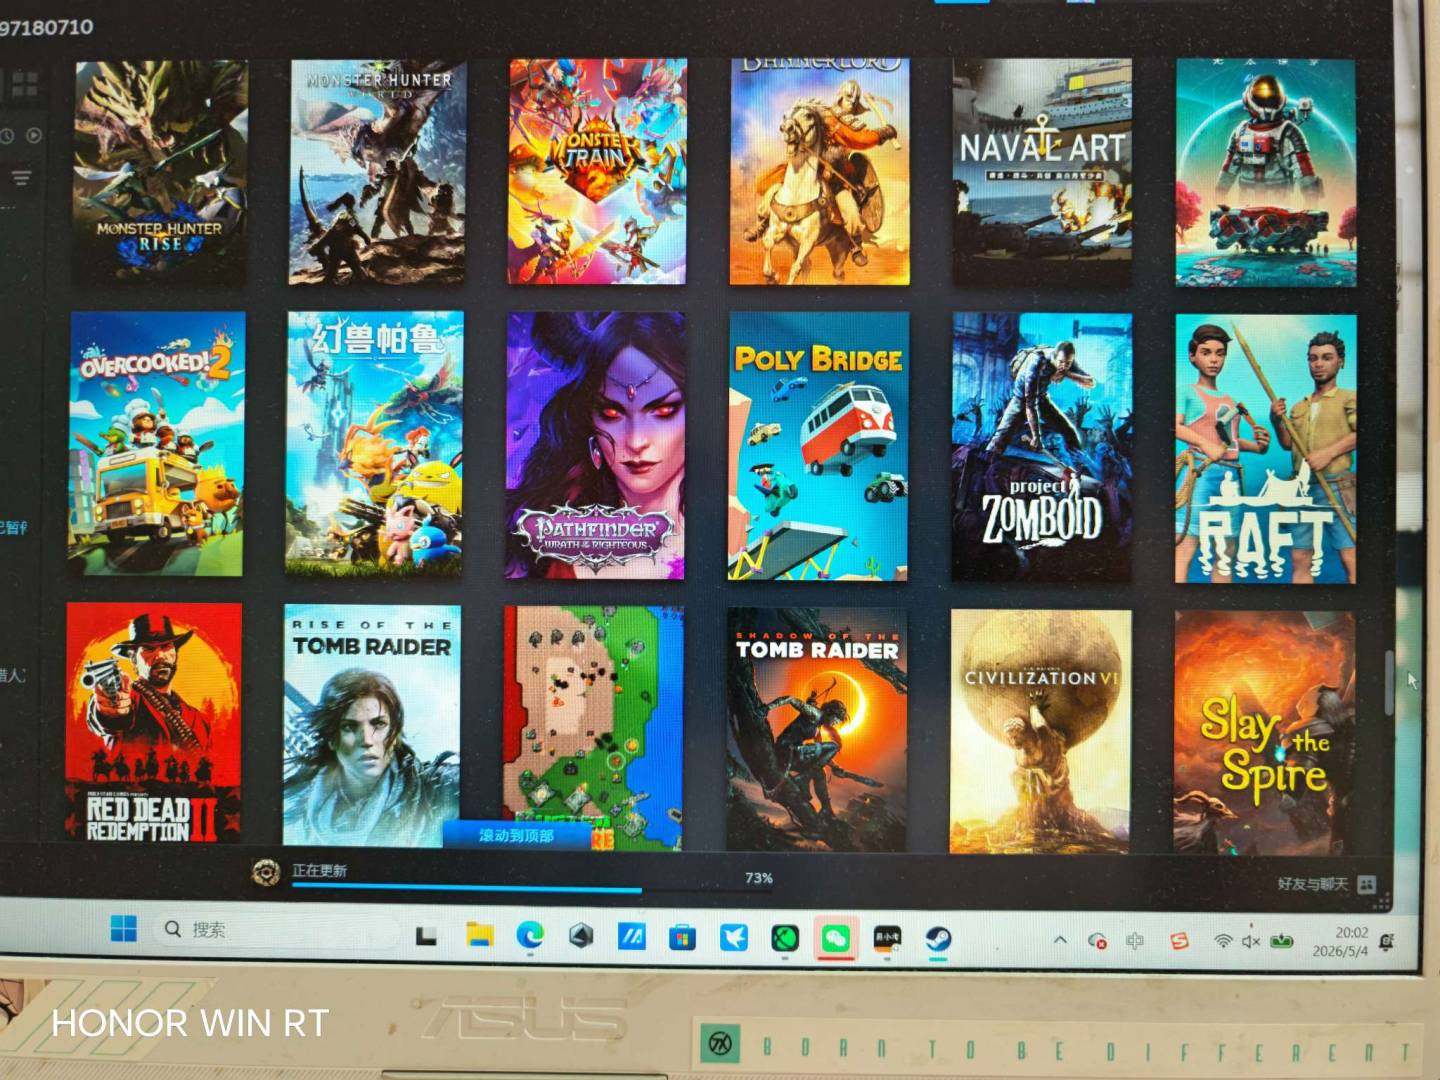The height and width of the screenshot is (1080, 1440).
Task: Open the sidebar filter options icon
Action: point(21,179)
